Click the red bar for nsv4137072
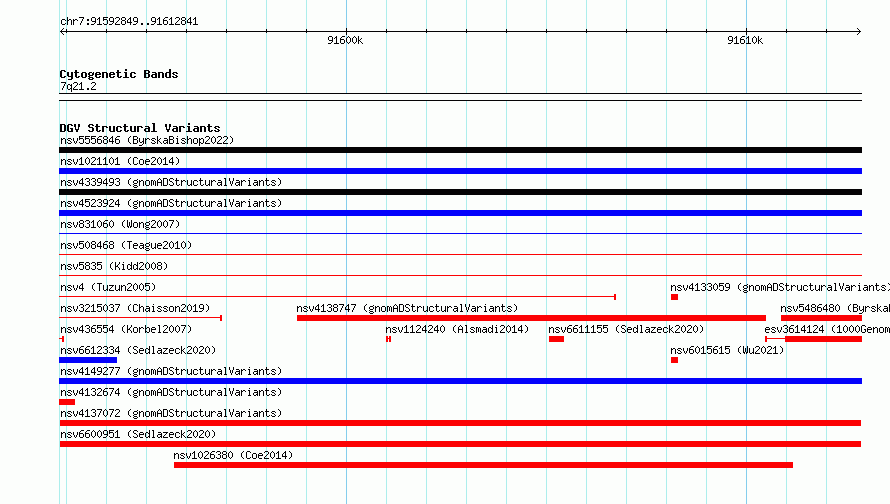 click(x=460, y=423)
